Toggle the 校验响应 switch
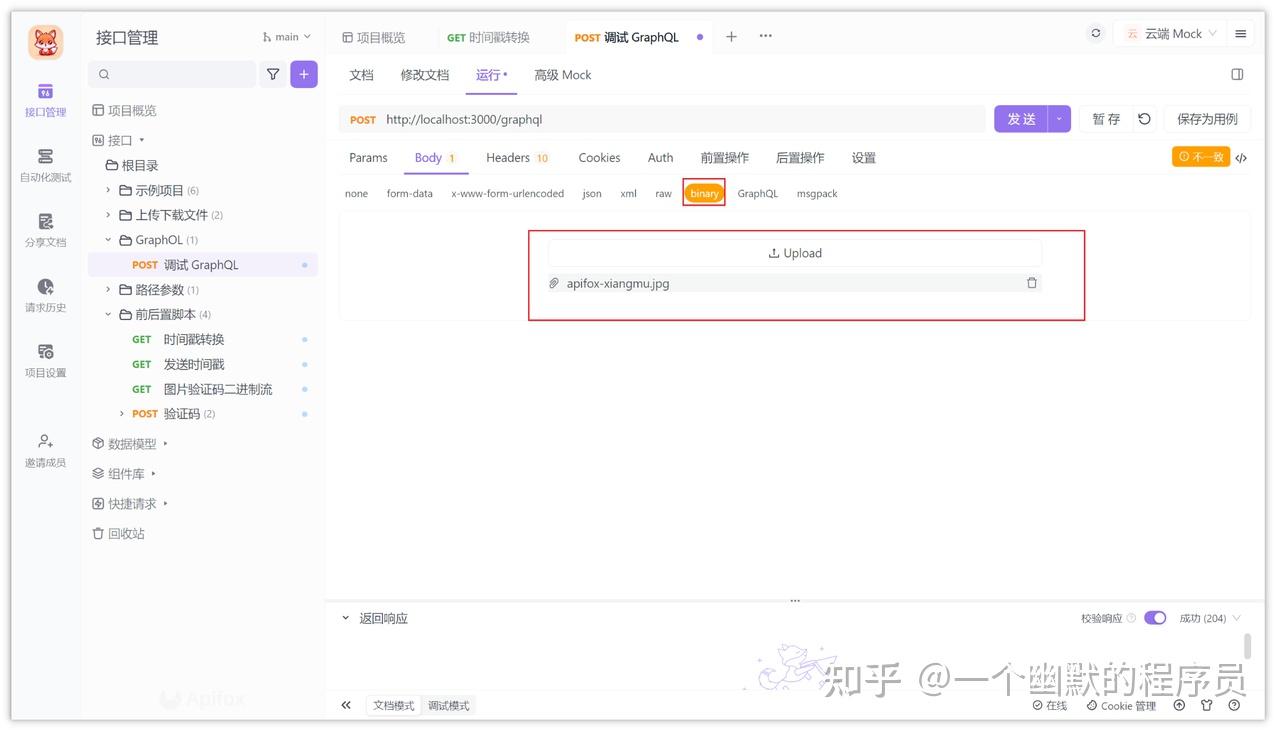The width and height of the screenshot is (1280, 730). [x=1155, y=617]
